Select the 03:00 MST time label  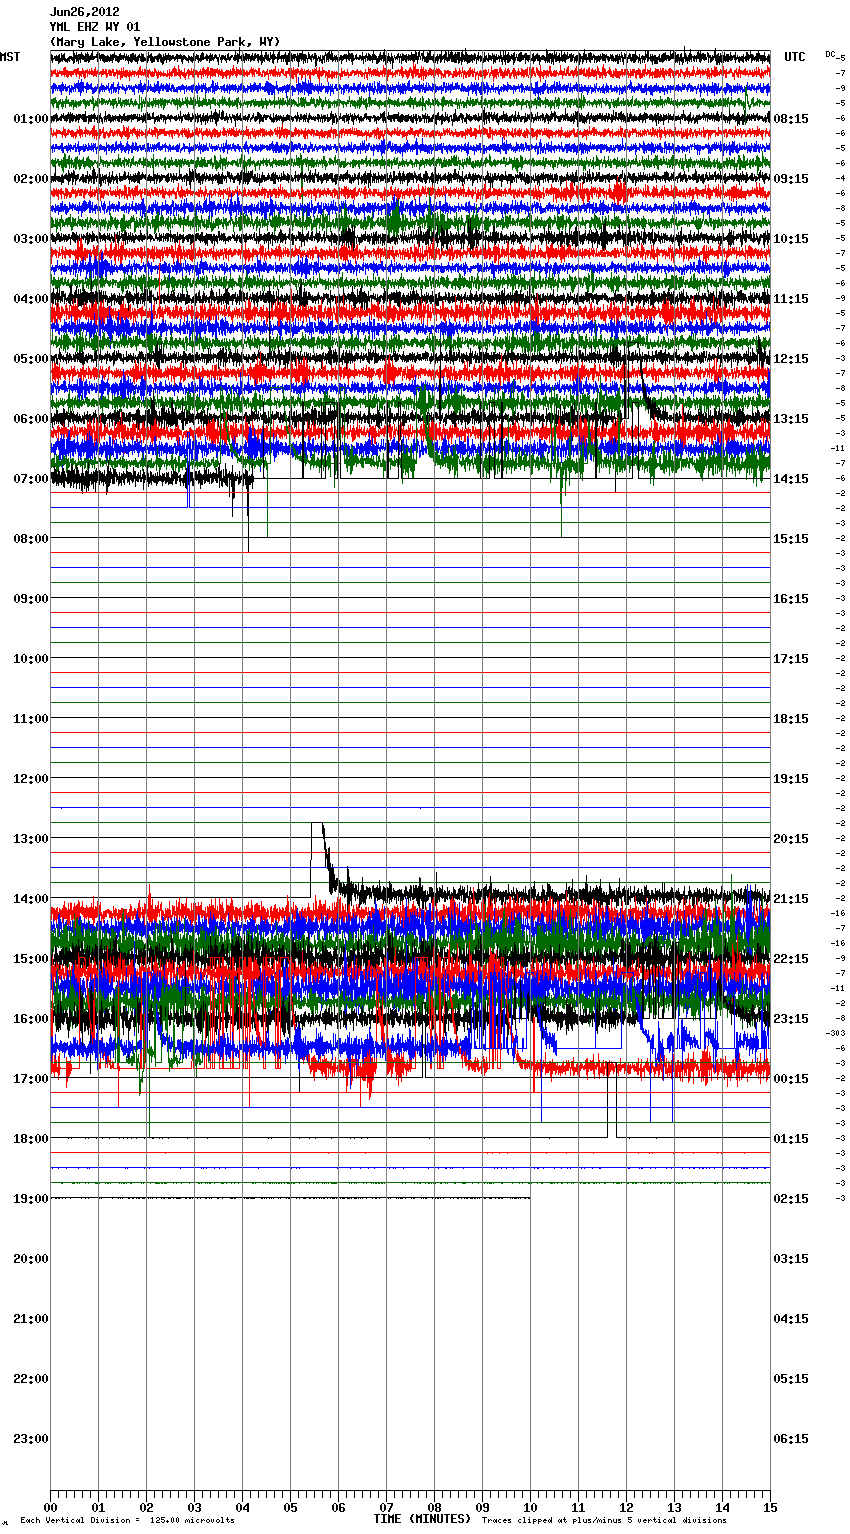pos(31,239)
